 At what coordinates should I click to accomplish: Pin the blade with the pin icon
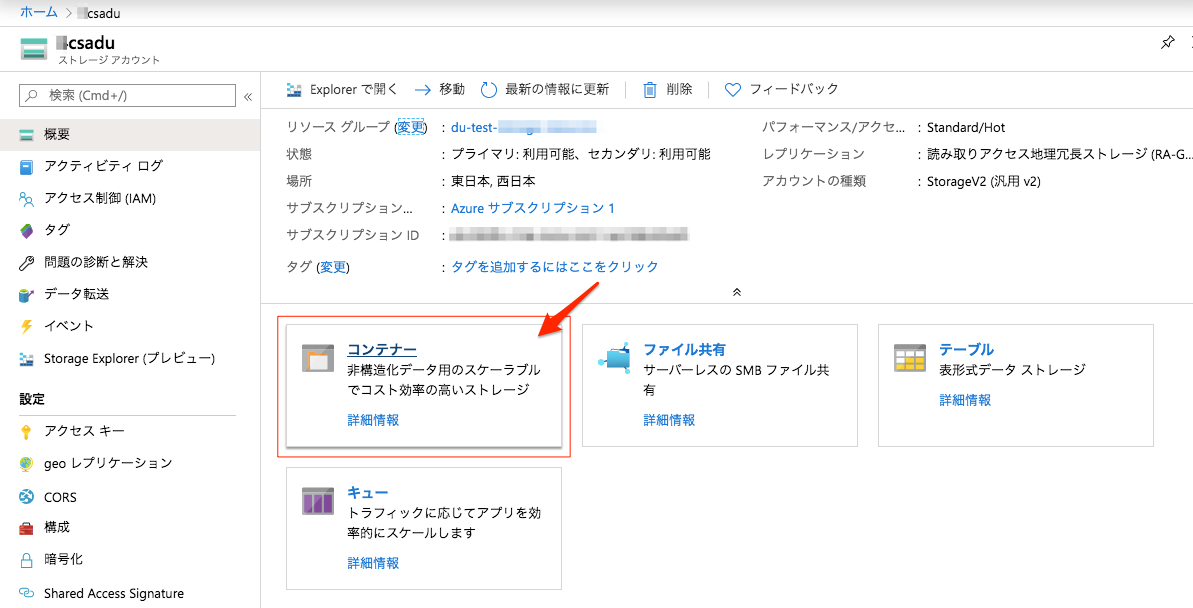click(1168, 43)
